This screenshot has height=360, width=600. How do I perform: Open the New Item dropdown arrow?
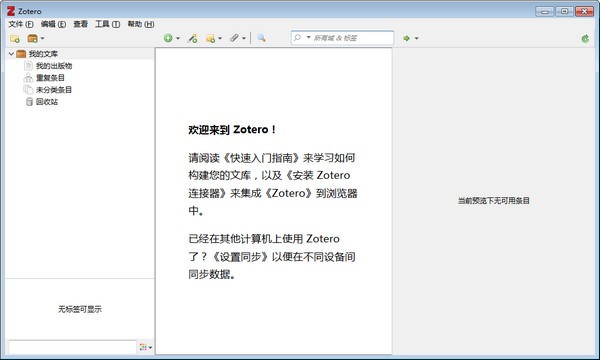[178, 38]
